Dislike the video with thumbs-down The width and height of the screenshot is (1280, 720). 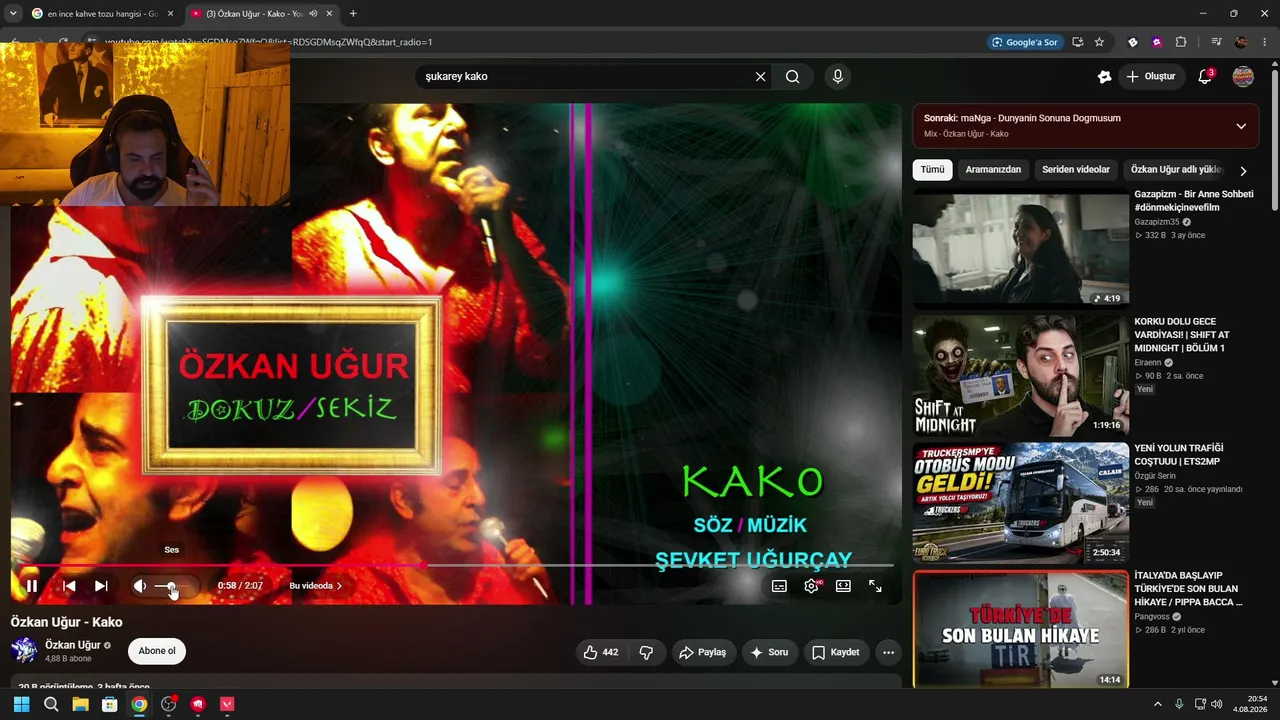point(646,652)
